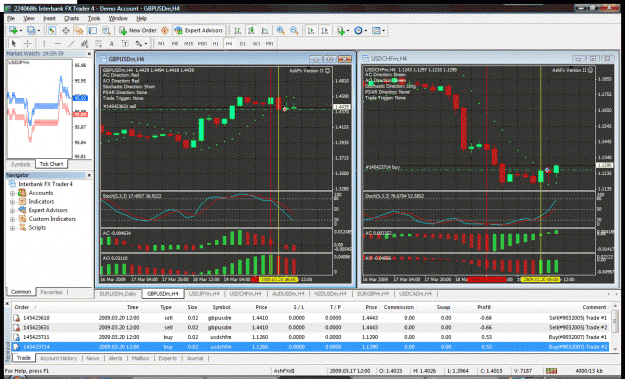Select the cursor arrow tool
The width and height of the screenshot is (625, 379).
coord(14,43)
